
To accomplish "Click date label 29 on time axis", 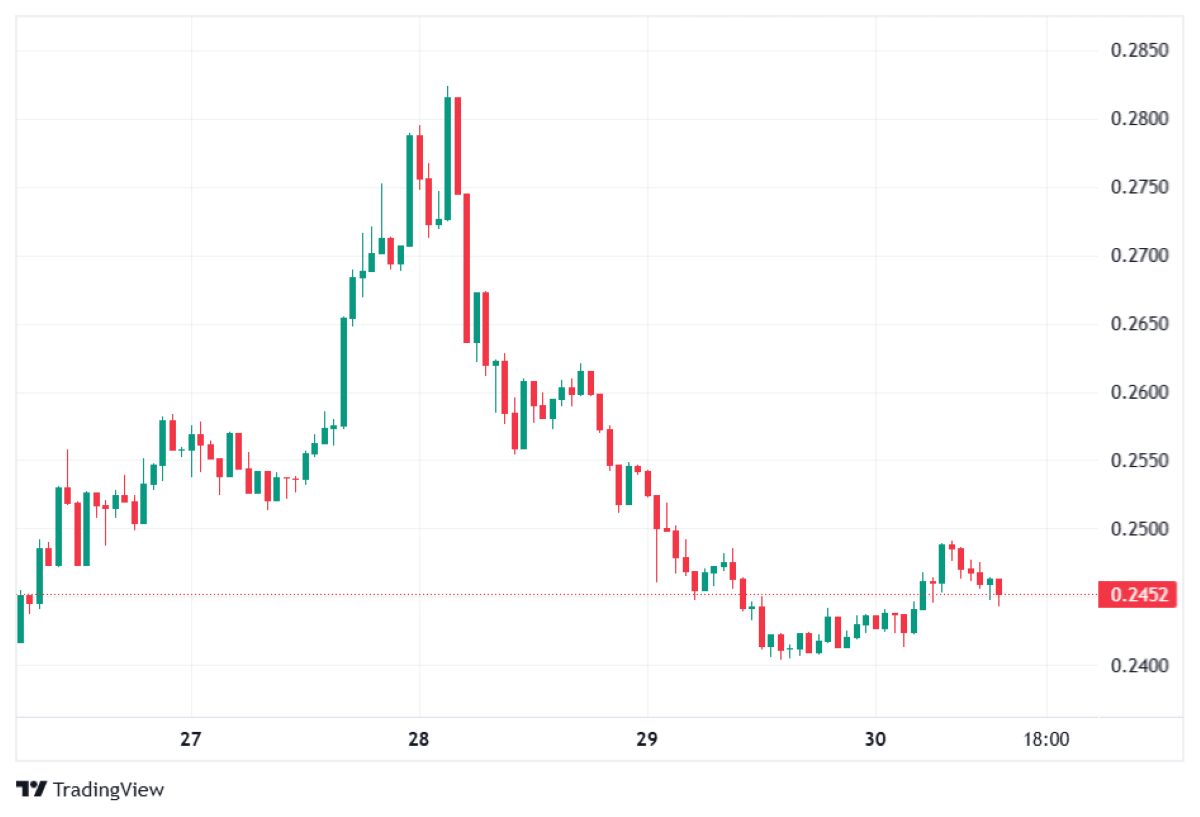I will point(646,740).
